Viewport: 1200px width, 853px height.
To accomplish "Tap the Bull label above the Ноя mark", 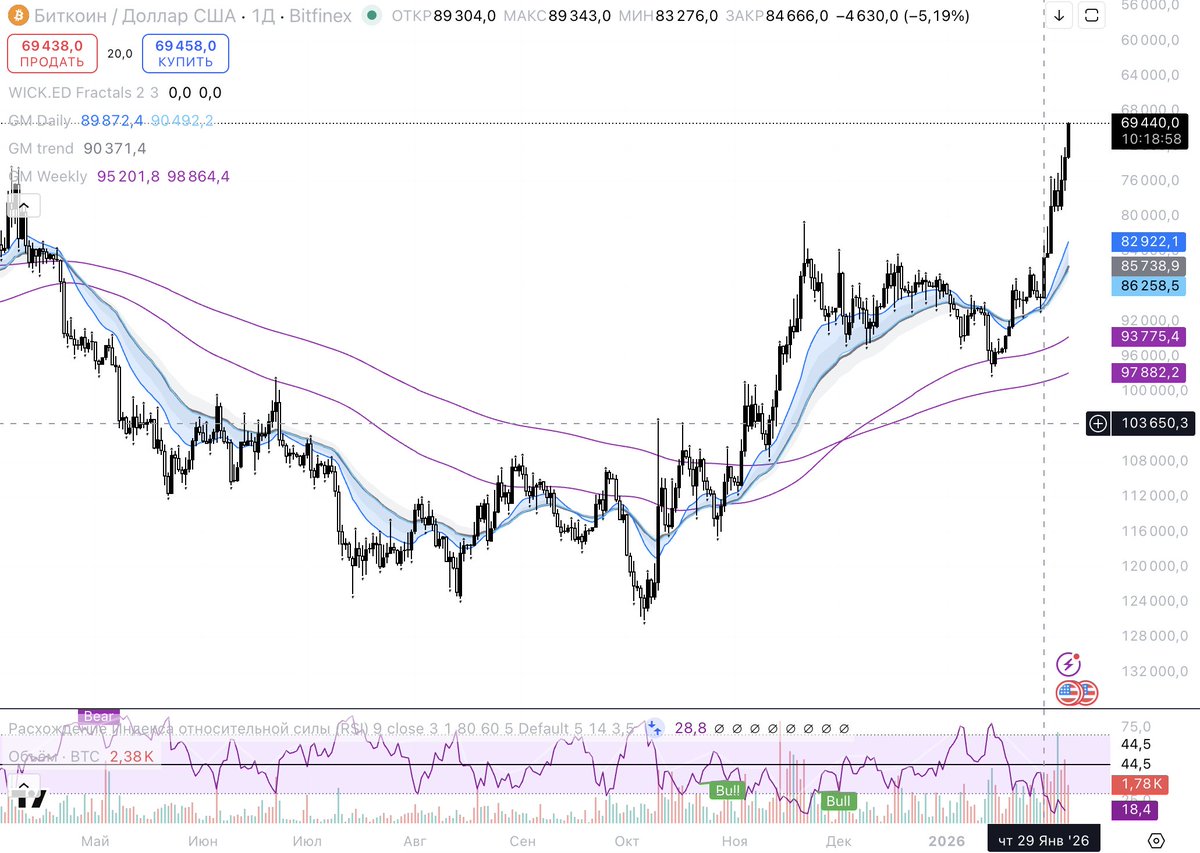I will (x=727, y=790).
